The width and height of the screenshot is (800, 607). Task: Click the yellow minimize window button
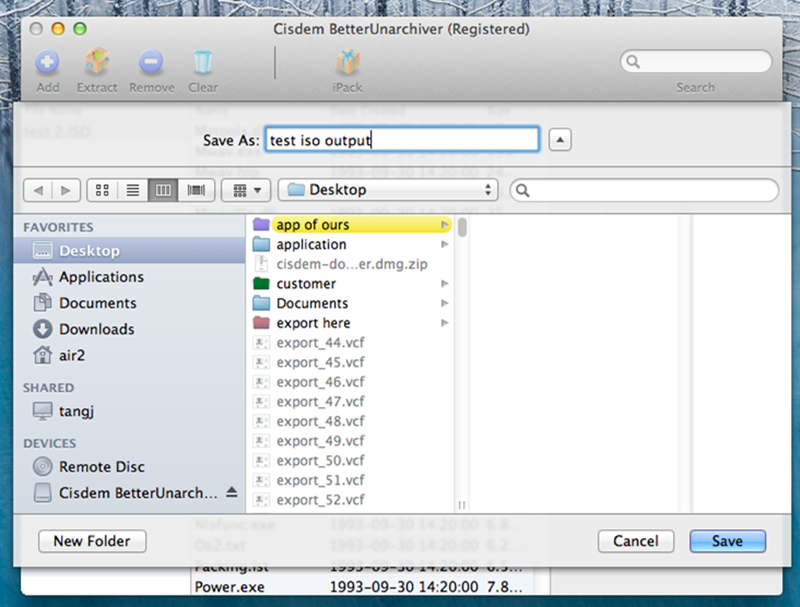(x=58, y=29)
